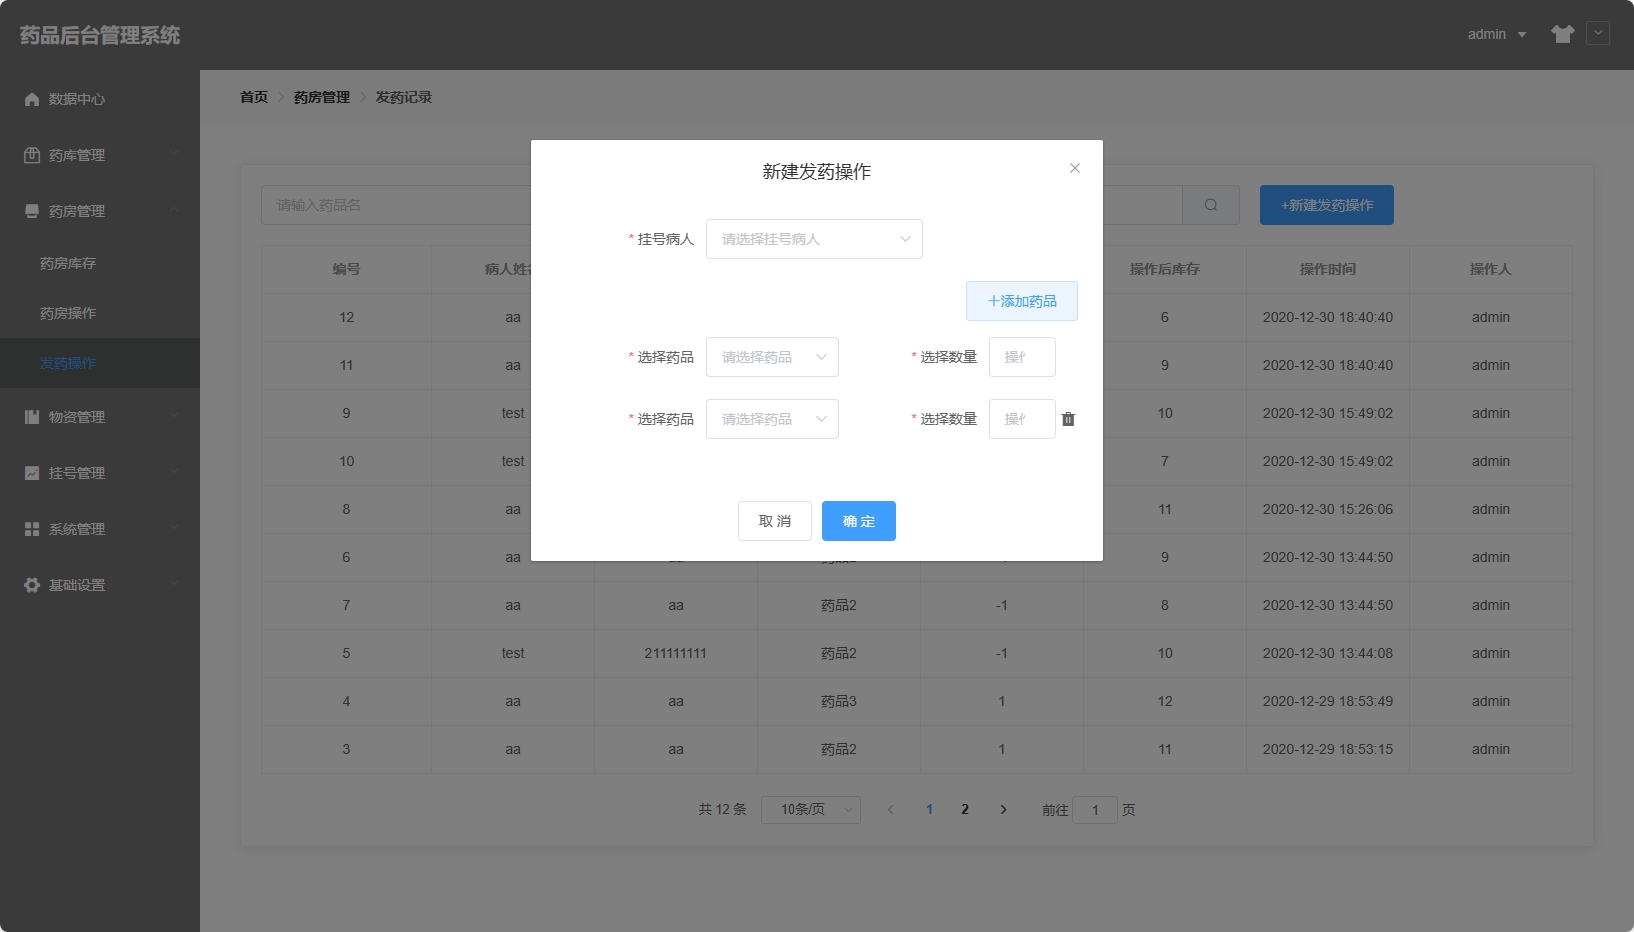Click the 基础设置 gear icon

tap(32, 585)
